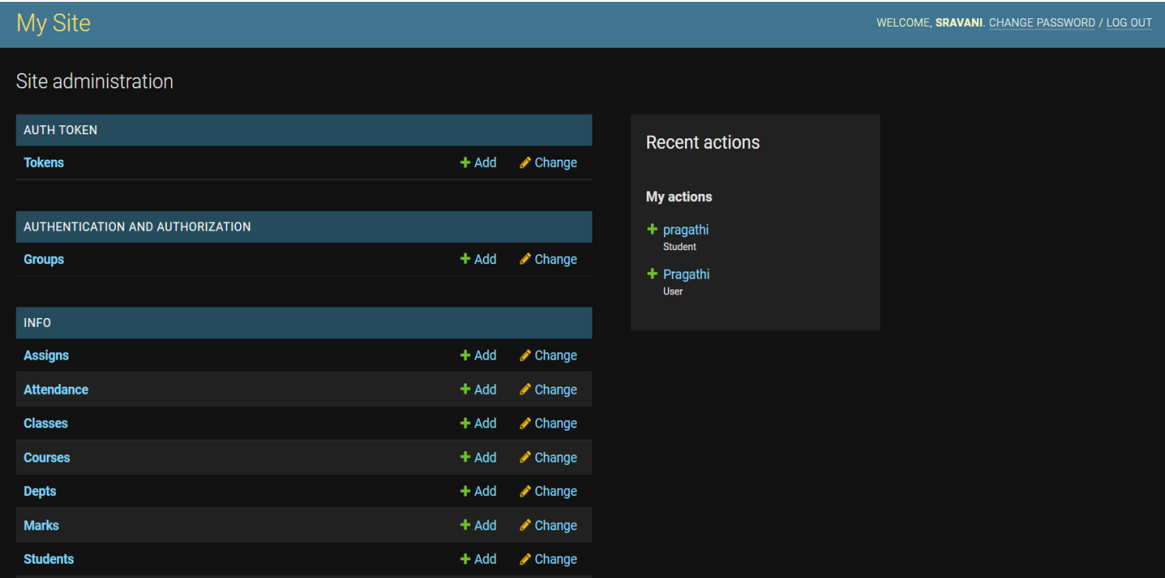Click the plus icon beside Tokens
The width and height of the screenshot is (1165, 578).
tap(465, 163)
